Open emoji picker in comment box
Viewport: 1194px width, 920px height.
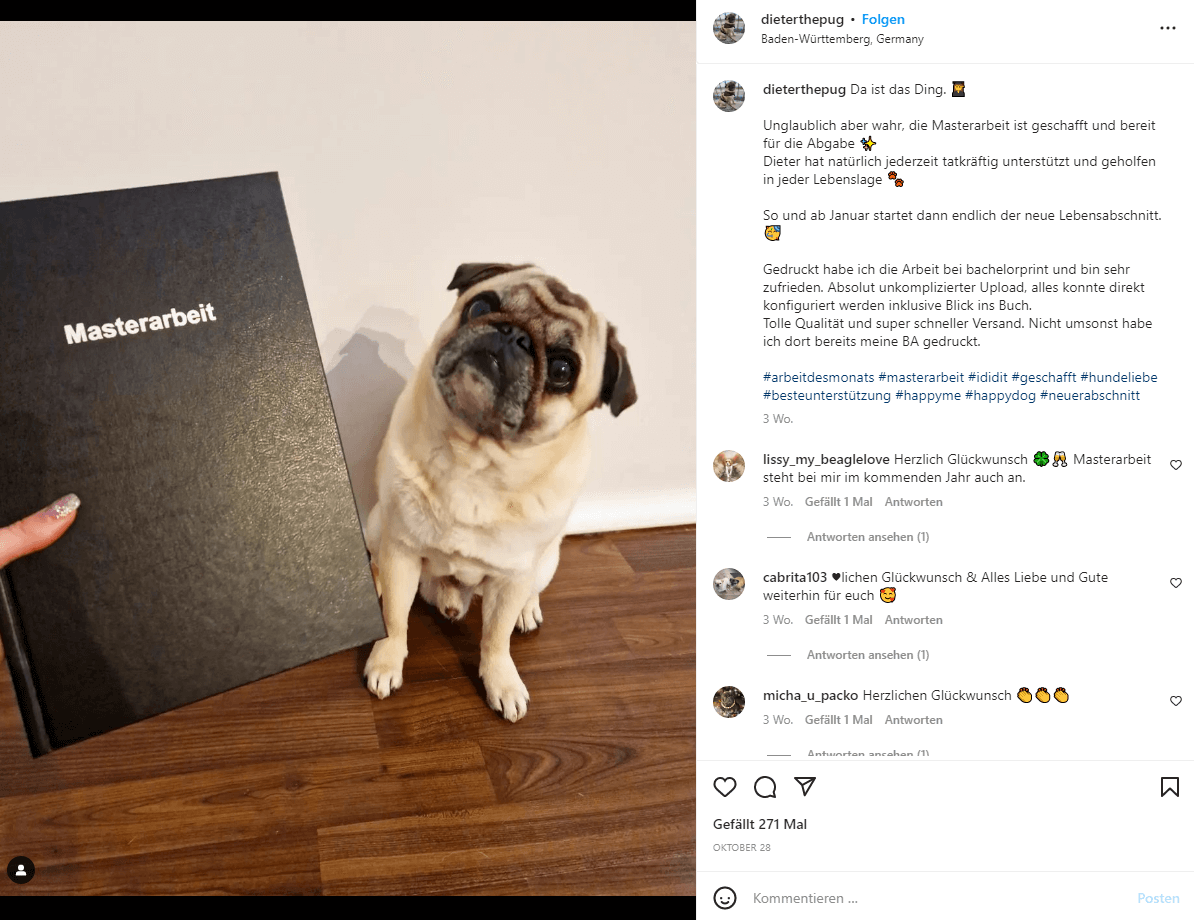click(x=725, y=898)
